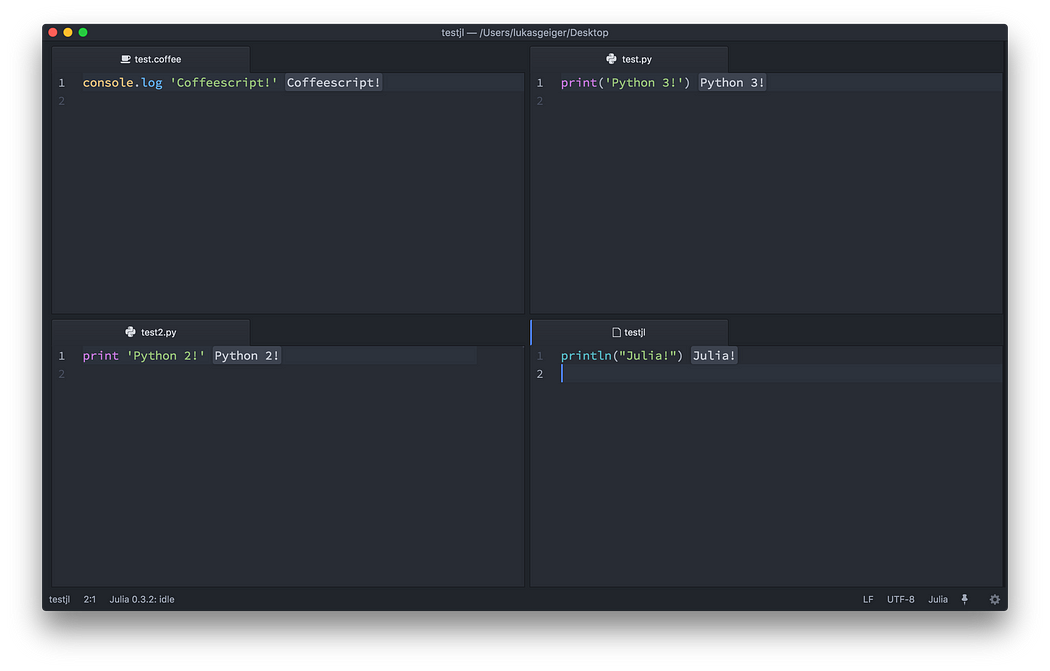Click the Python icon on test.py tab
The image size is (1050, 671).
611,59
